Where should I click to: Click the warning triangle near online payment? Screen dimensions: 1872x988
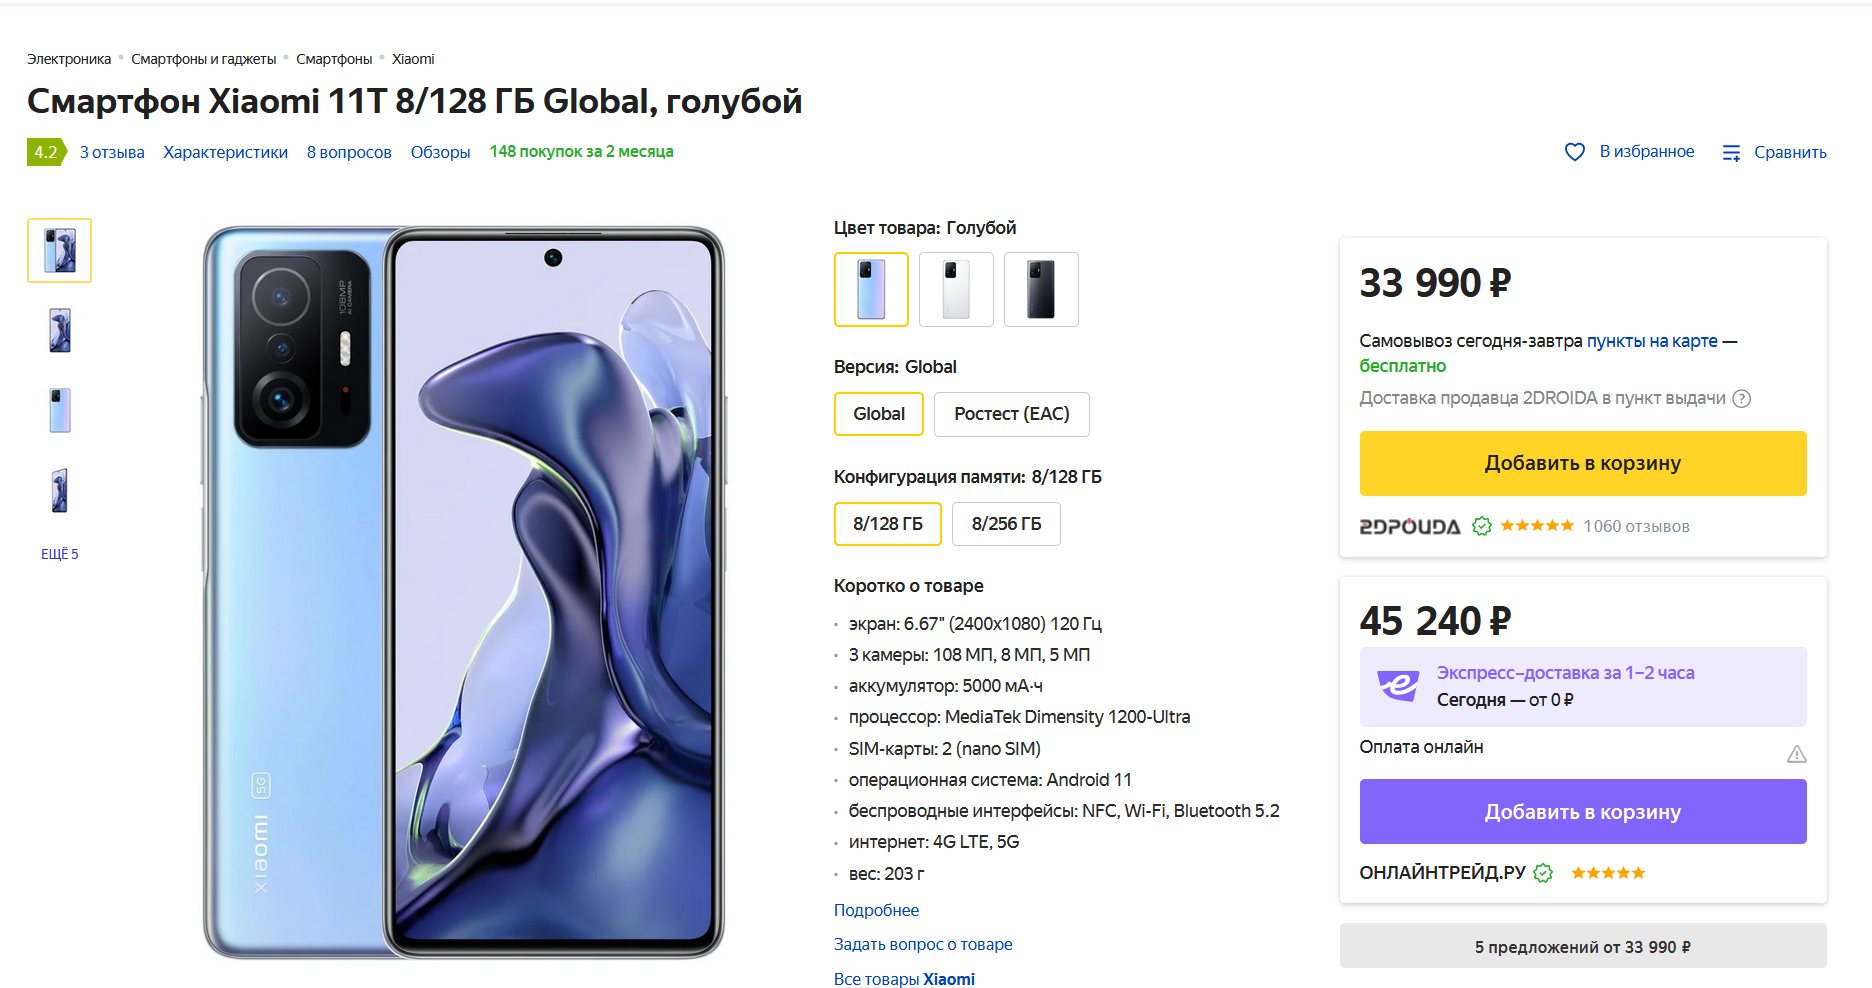pyautogui.click(x=1796, y=754)
